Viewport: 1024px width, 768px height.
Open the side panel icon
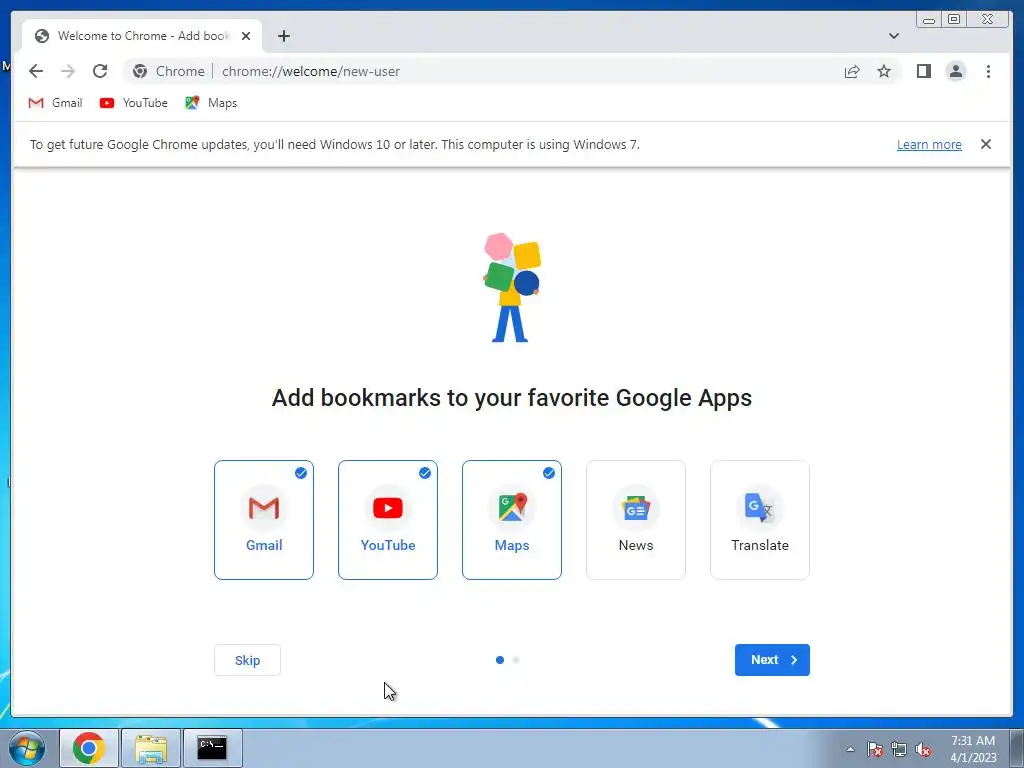point(923,71)
